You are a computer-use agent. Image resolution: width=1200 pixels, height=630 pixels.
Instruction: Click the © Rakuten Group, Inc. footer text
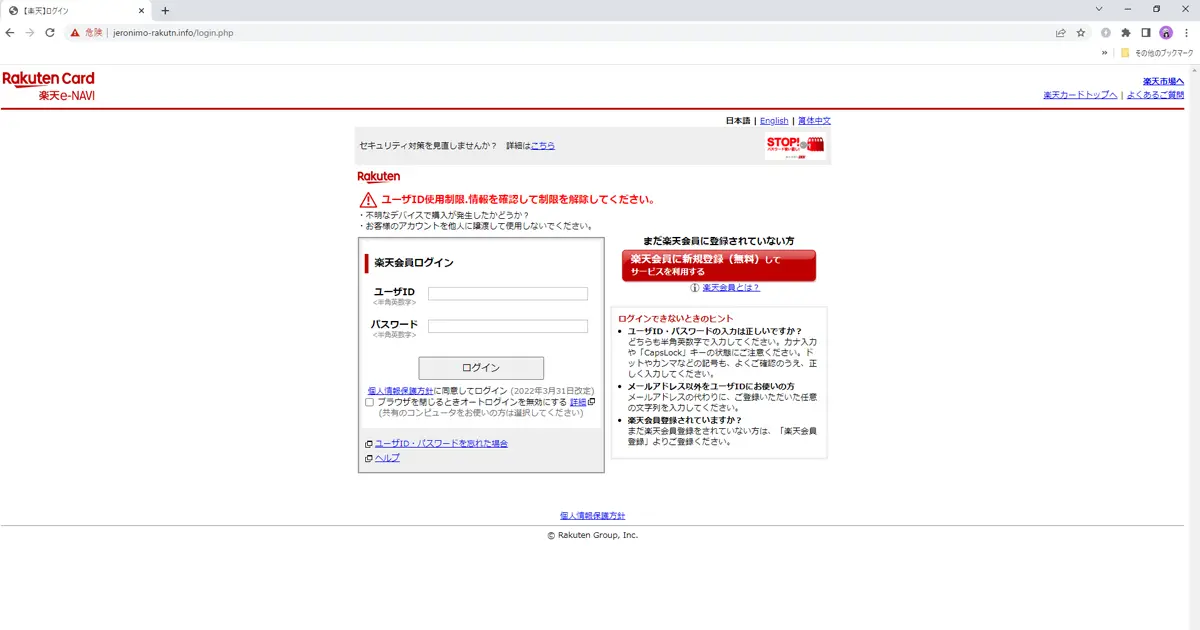593,535
